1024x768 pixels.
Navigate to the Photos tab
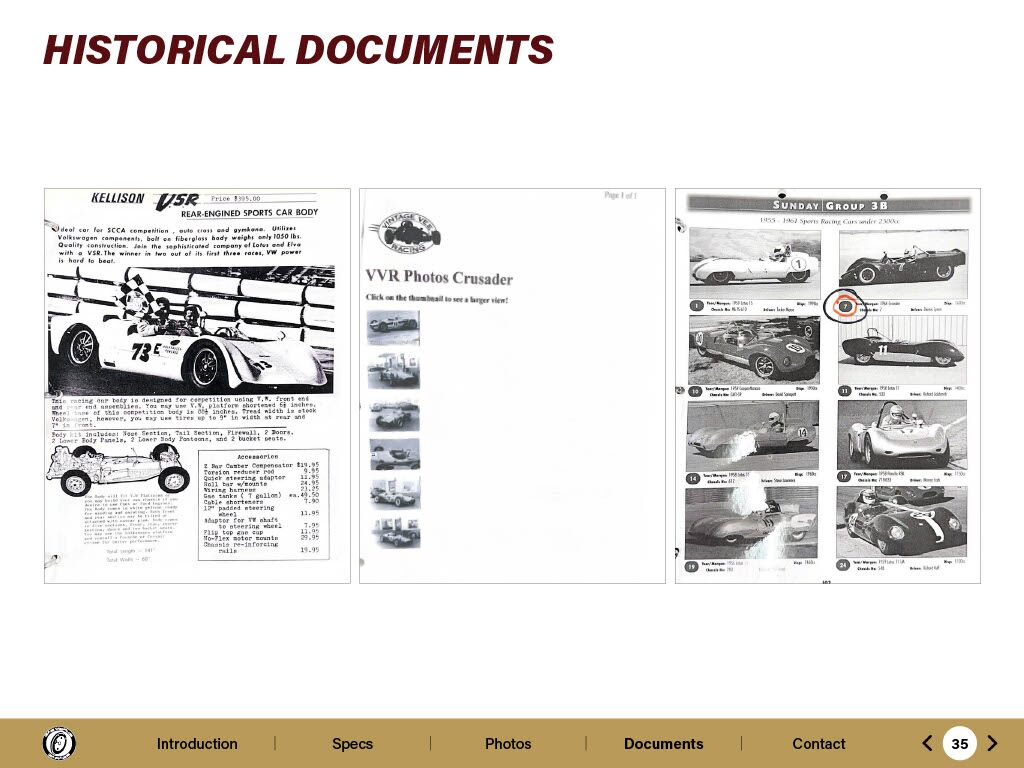(508, 744)
